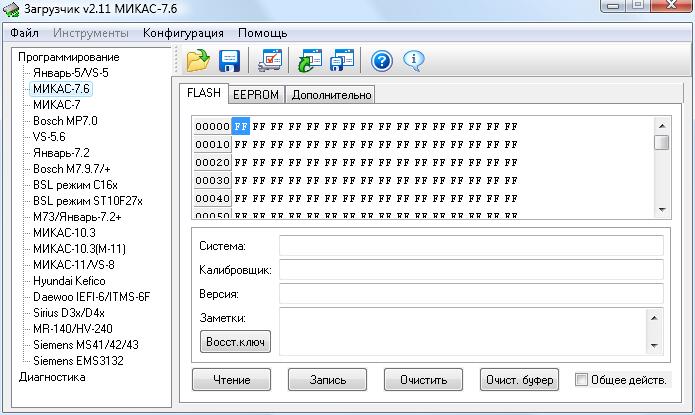Viewport: 695px width, 415px height.
Task: Select the highlighted FF byte at 00000
Action: [x=241, y=126]
